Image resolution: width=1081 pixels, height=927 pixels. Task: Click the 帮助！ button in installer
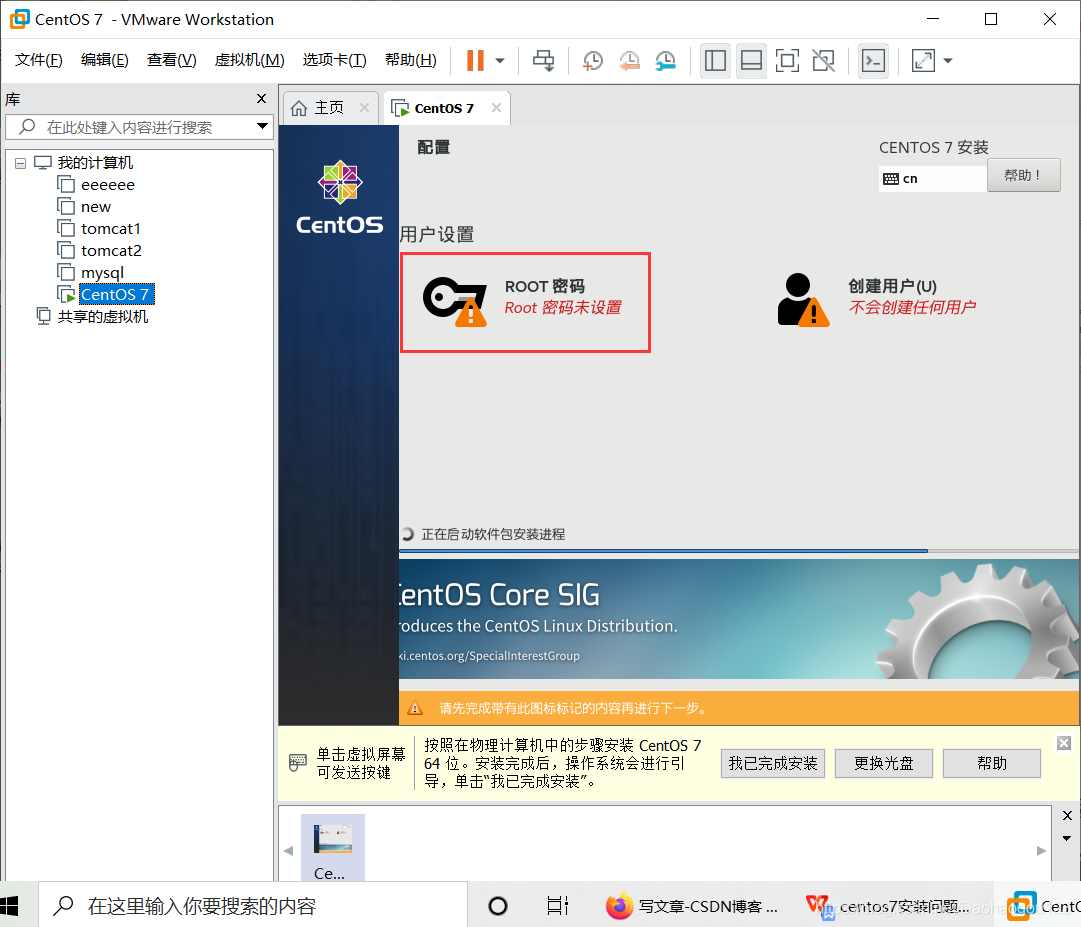point(1023,176)
